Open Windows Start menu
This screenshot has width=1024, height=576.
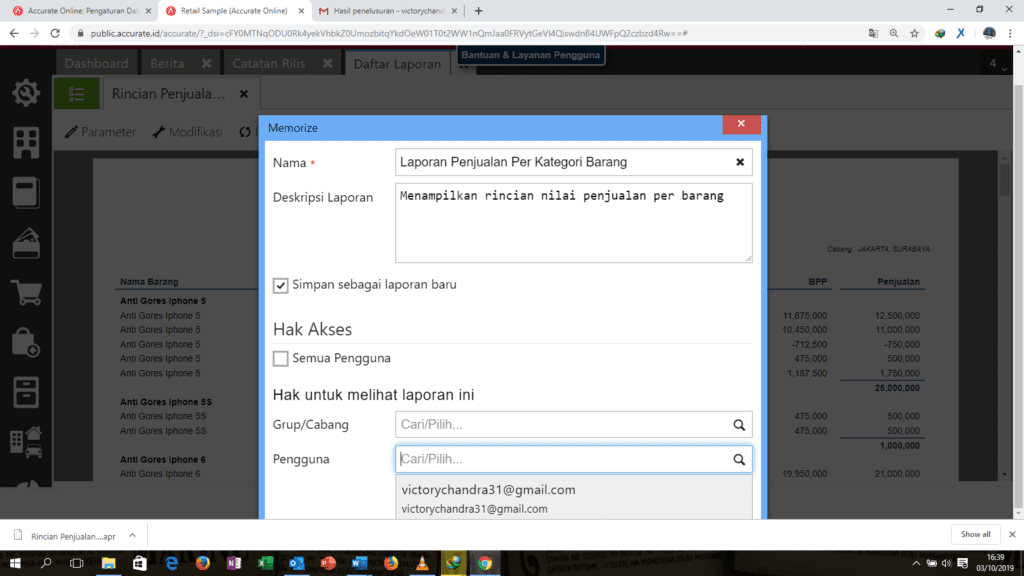pyautogui.click(x=14, y=563)
